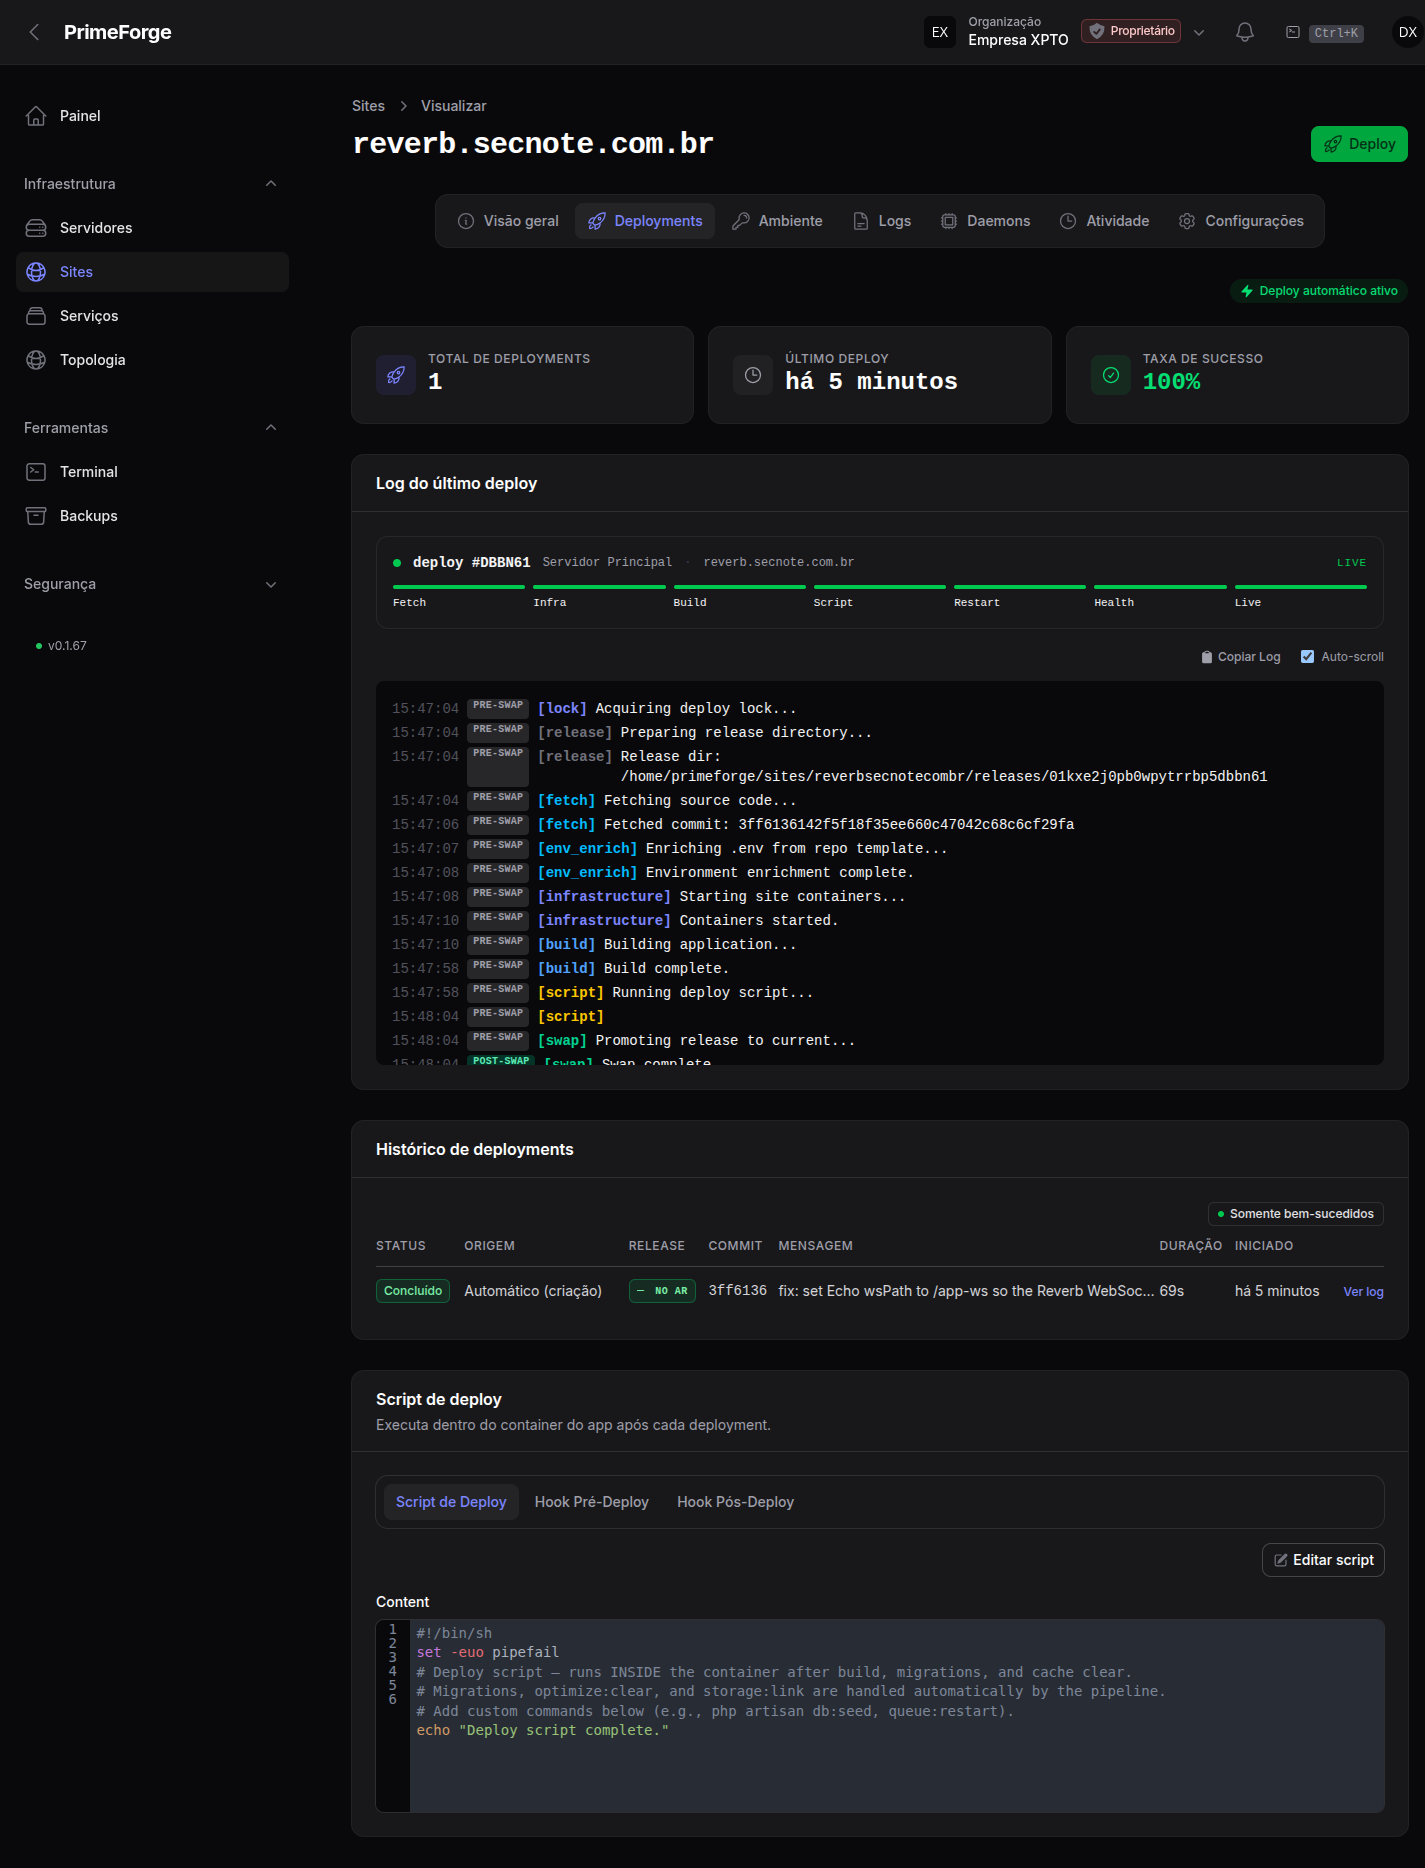
Task: Click the DX user avatar
Action: click(x=1407, y=32)
